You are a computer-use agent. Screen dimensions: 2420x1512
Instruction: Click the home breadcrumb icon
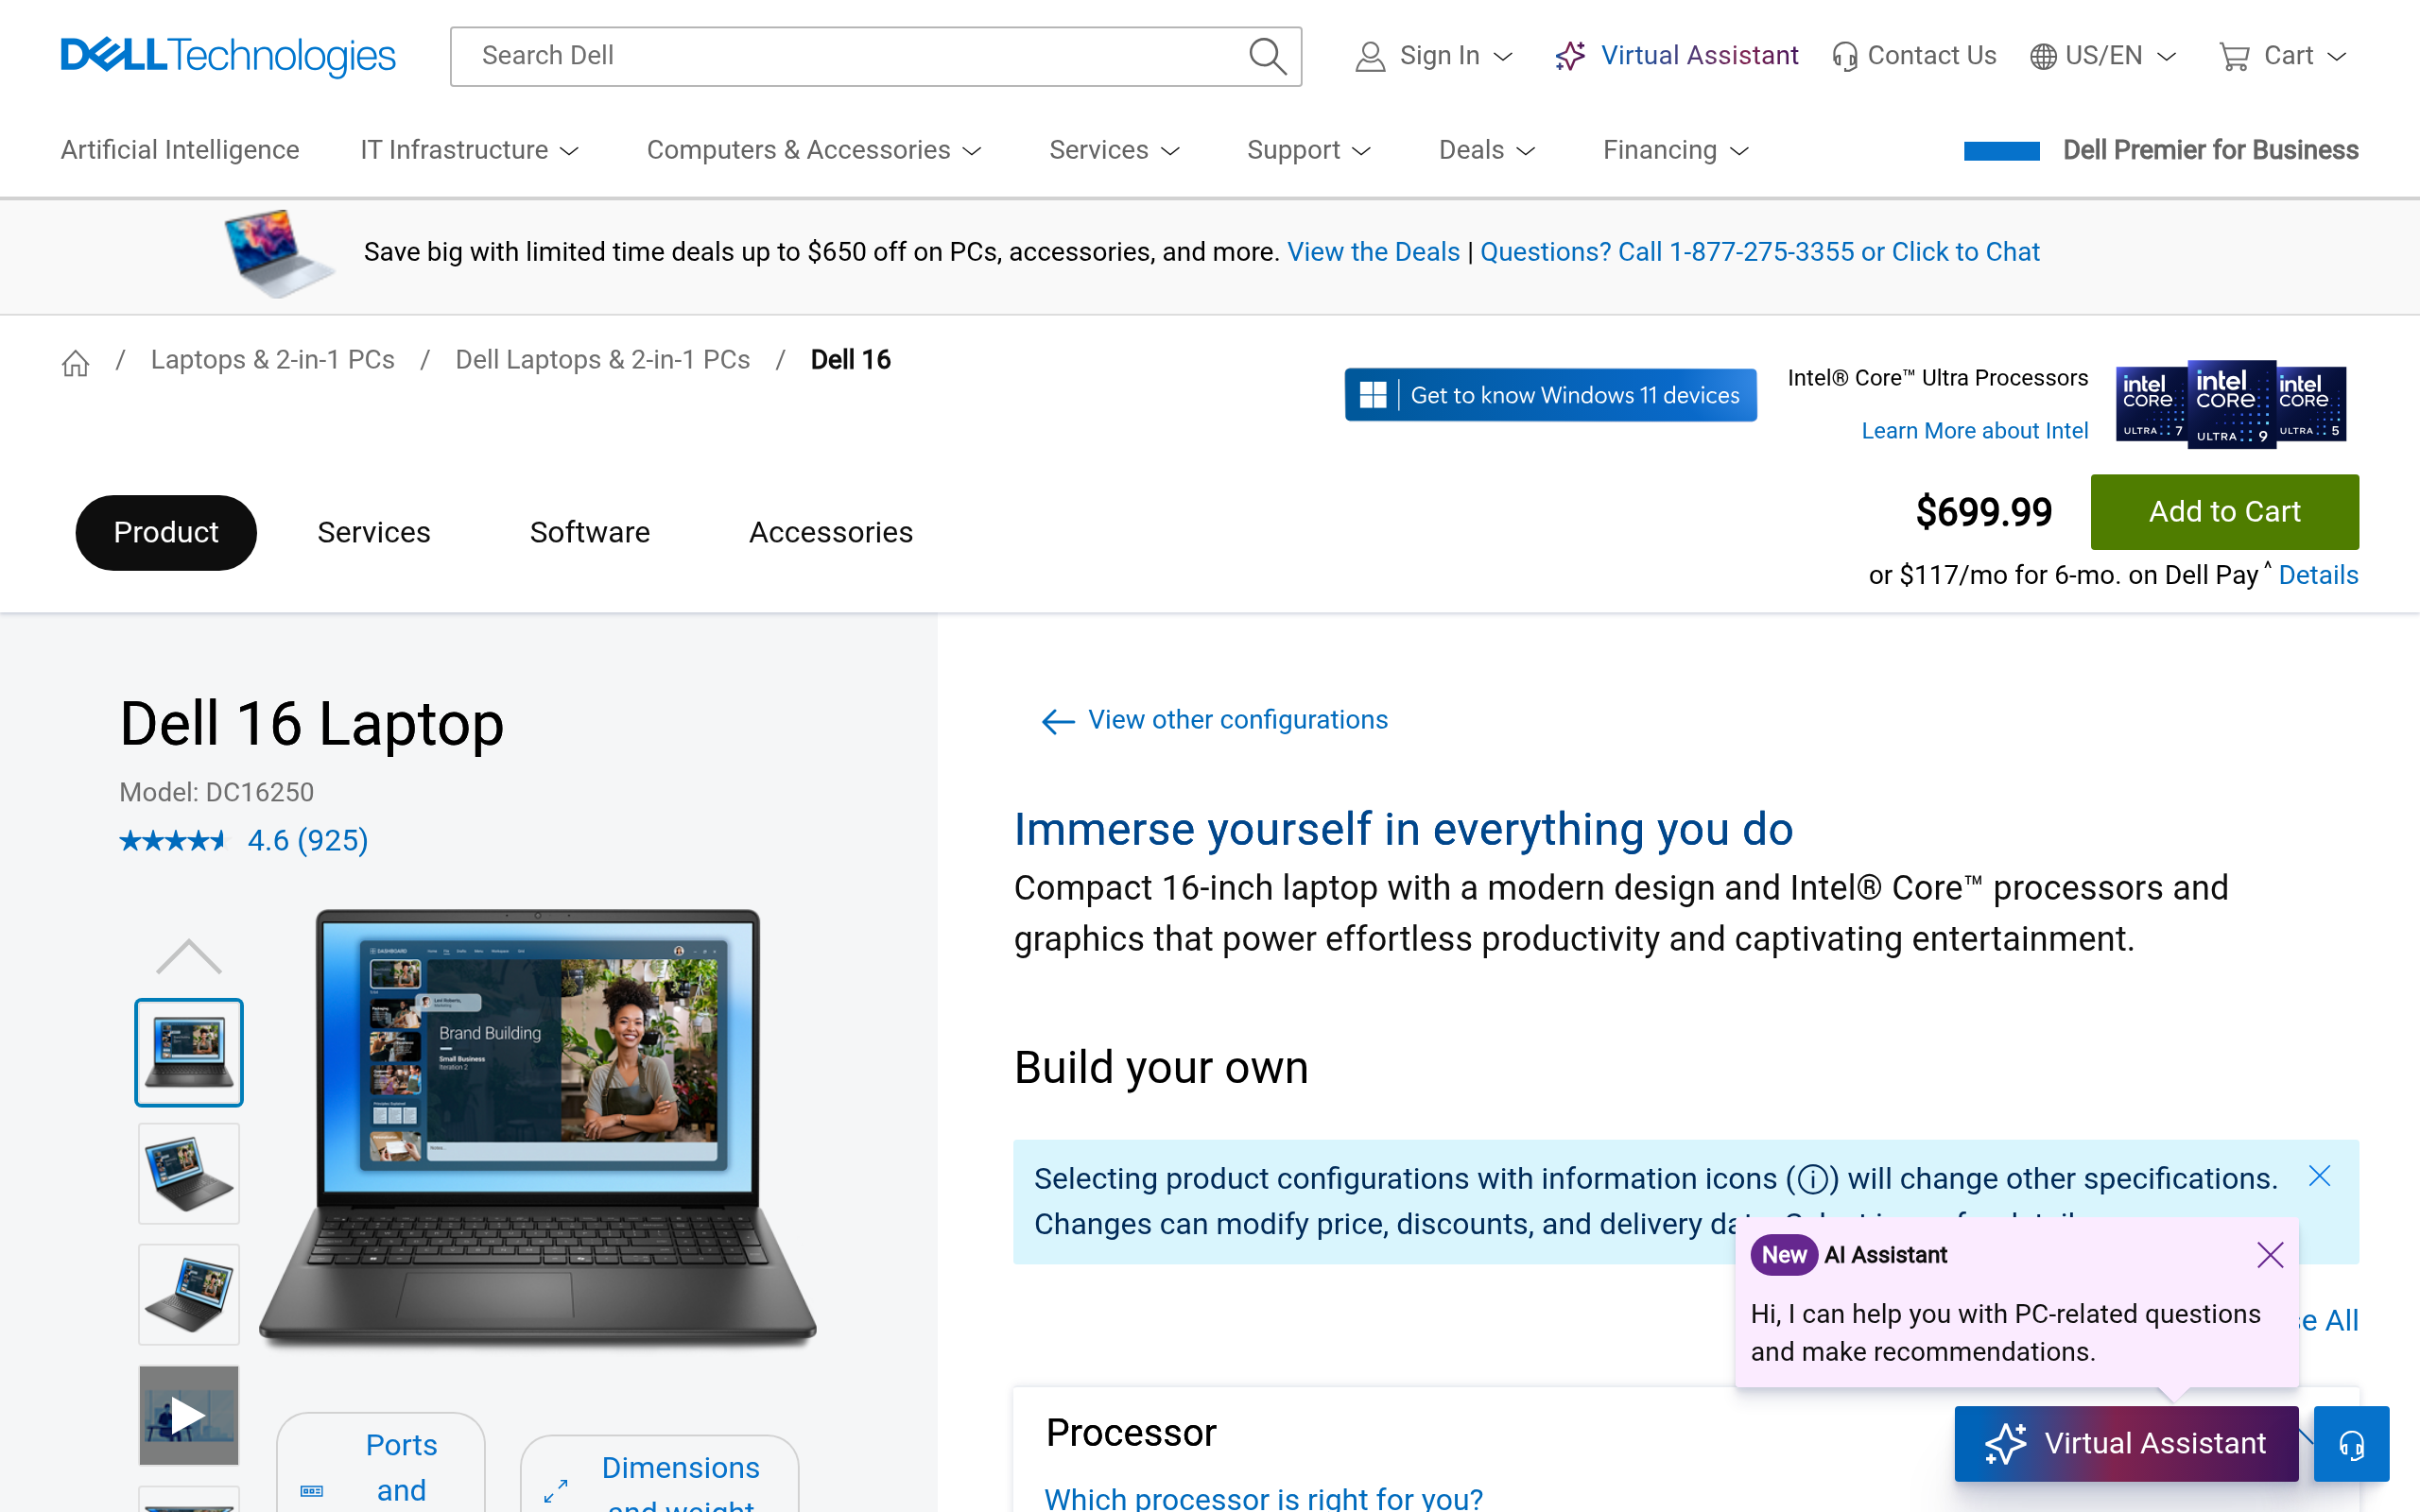click(x=75, y=362)
